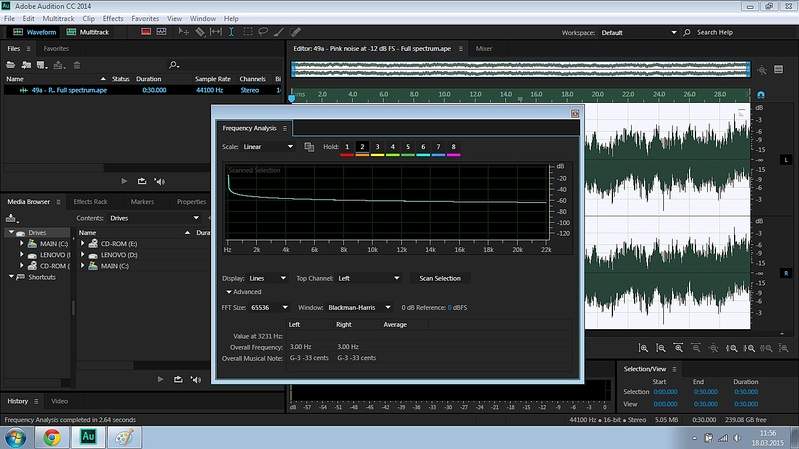
Task: Open the new file icon menu
Action: click(42, 65)
